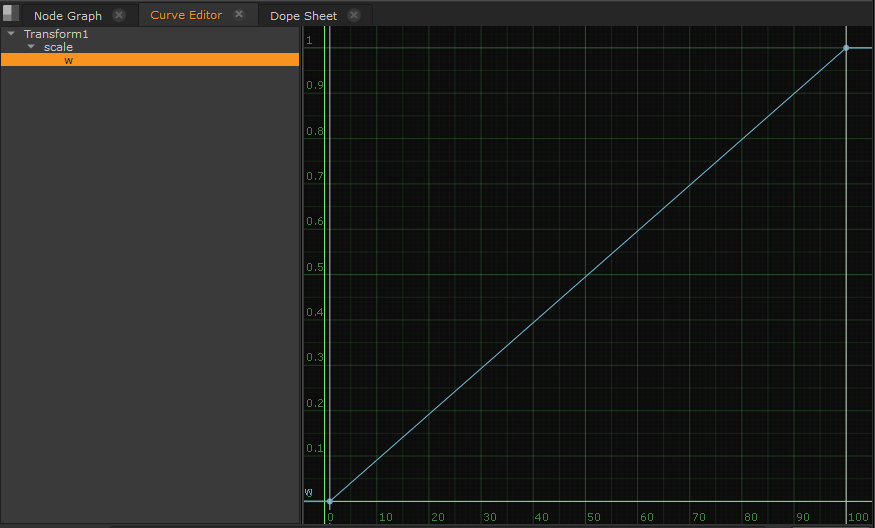Select the highlighted w curve row
Viewport: 875px width, 528px height.
coord(150,60)
